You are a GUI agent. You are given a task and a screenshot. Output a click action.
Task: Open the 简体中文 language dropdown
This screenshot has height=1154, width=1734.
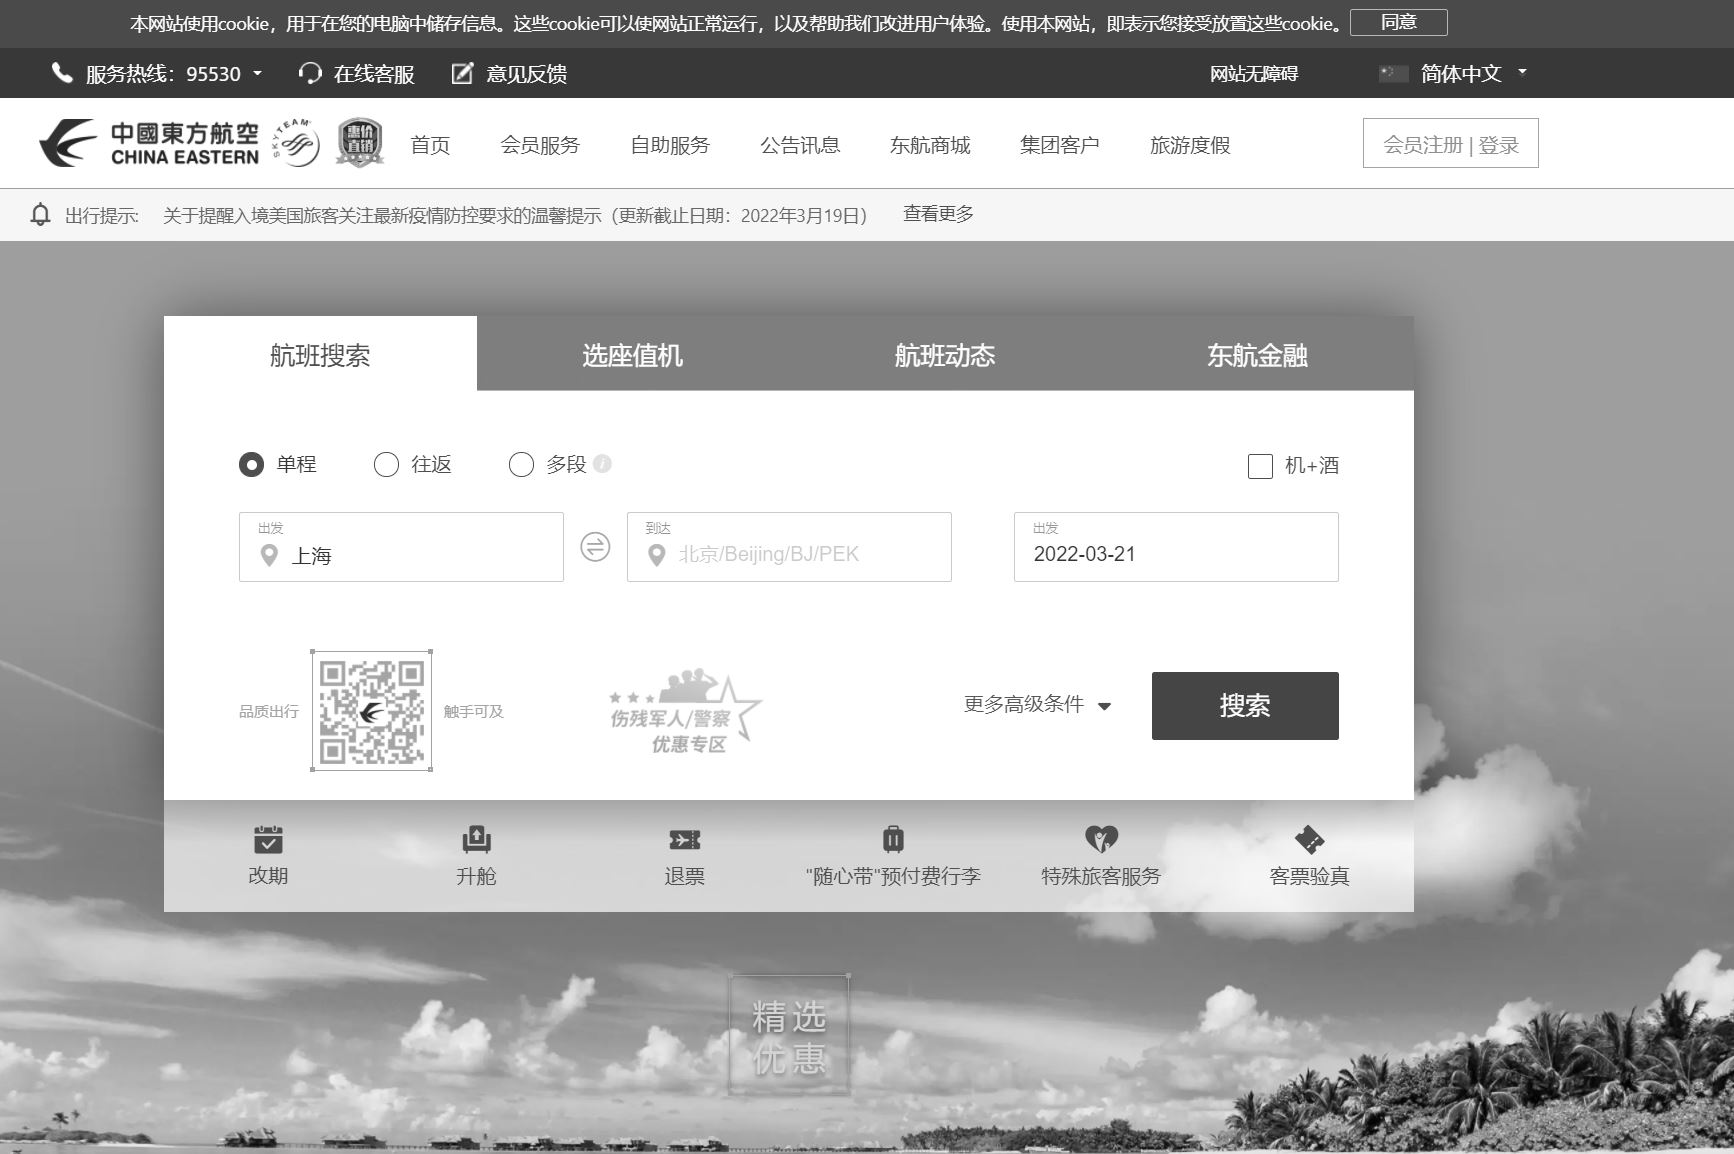pos(1460,73)
